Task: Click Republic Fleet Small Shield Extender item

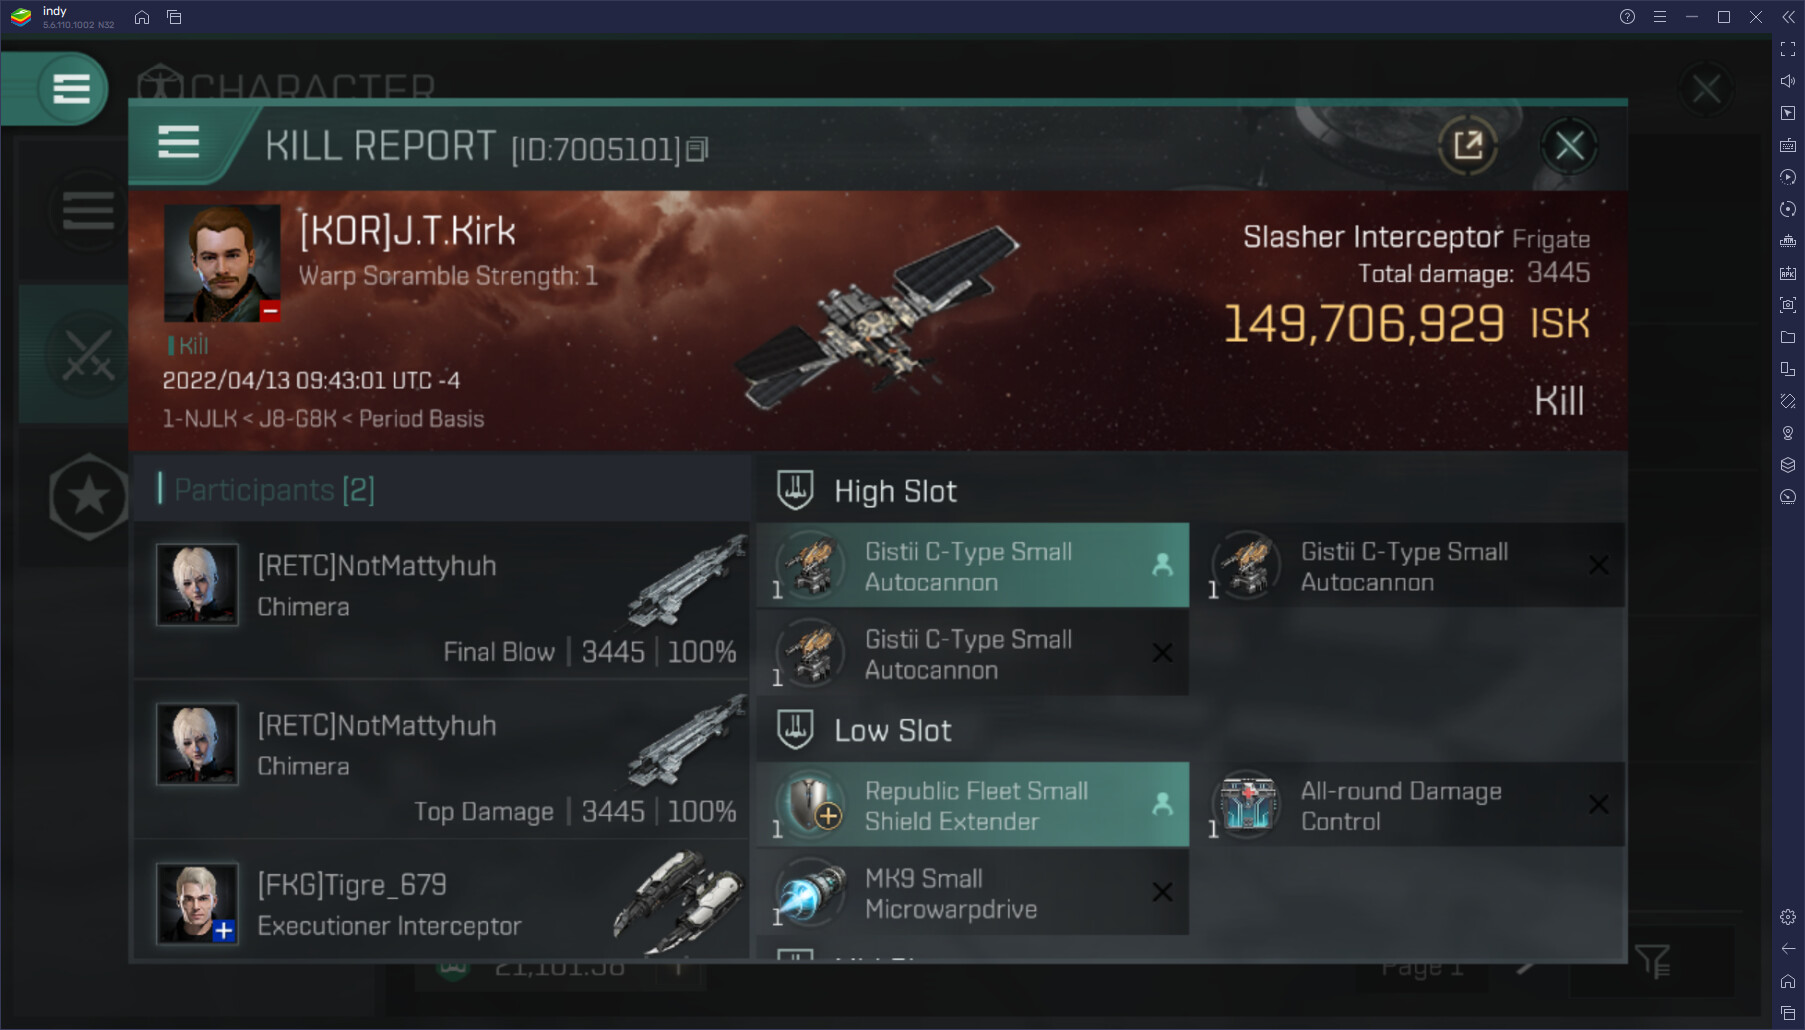Action: coord(973,805)
